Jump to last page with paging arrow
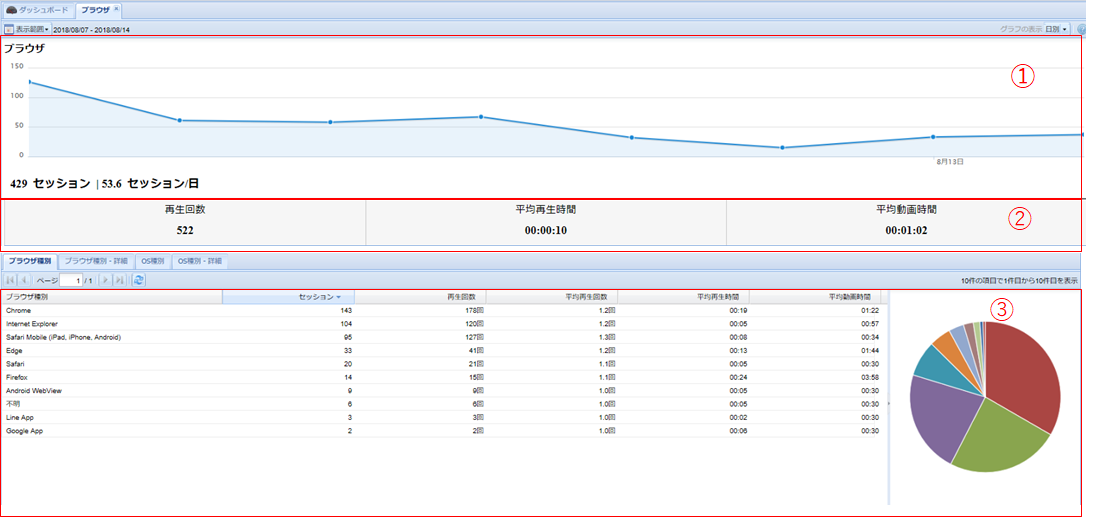Image resolution: width=1100 pixels, height=517 pixels. pos(120,280)
